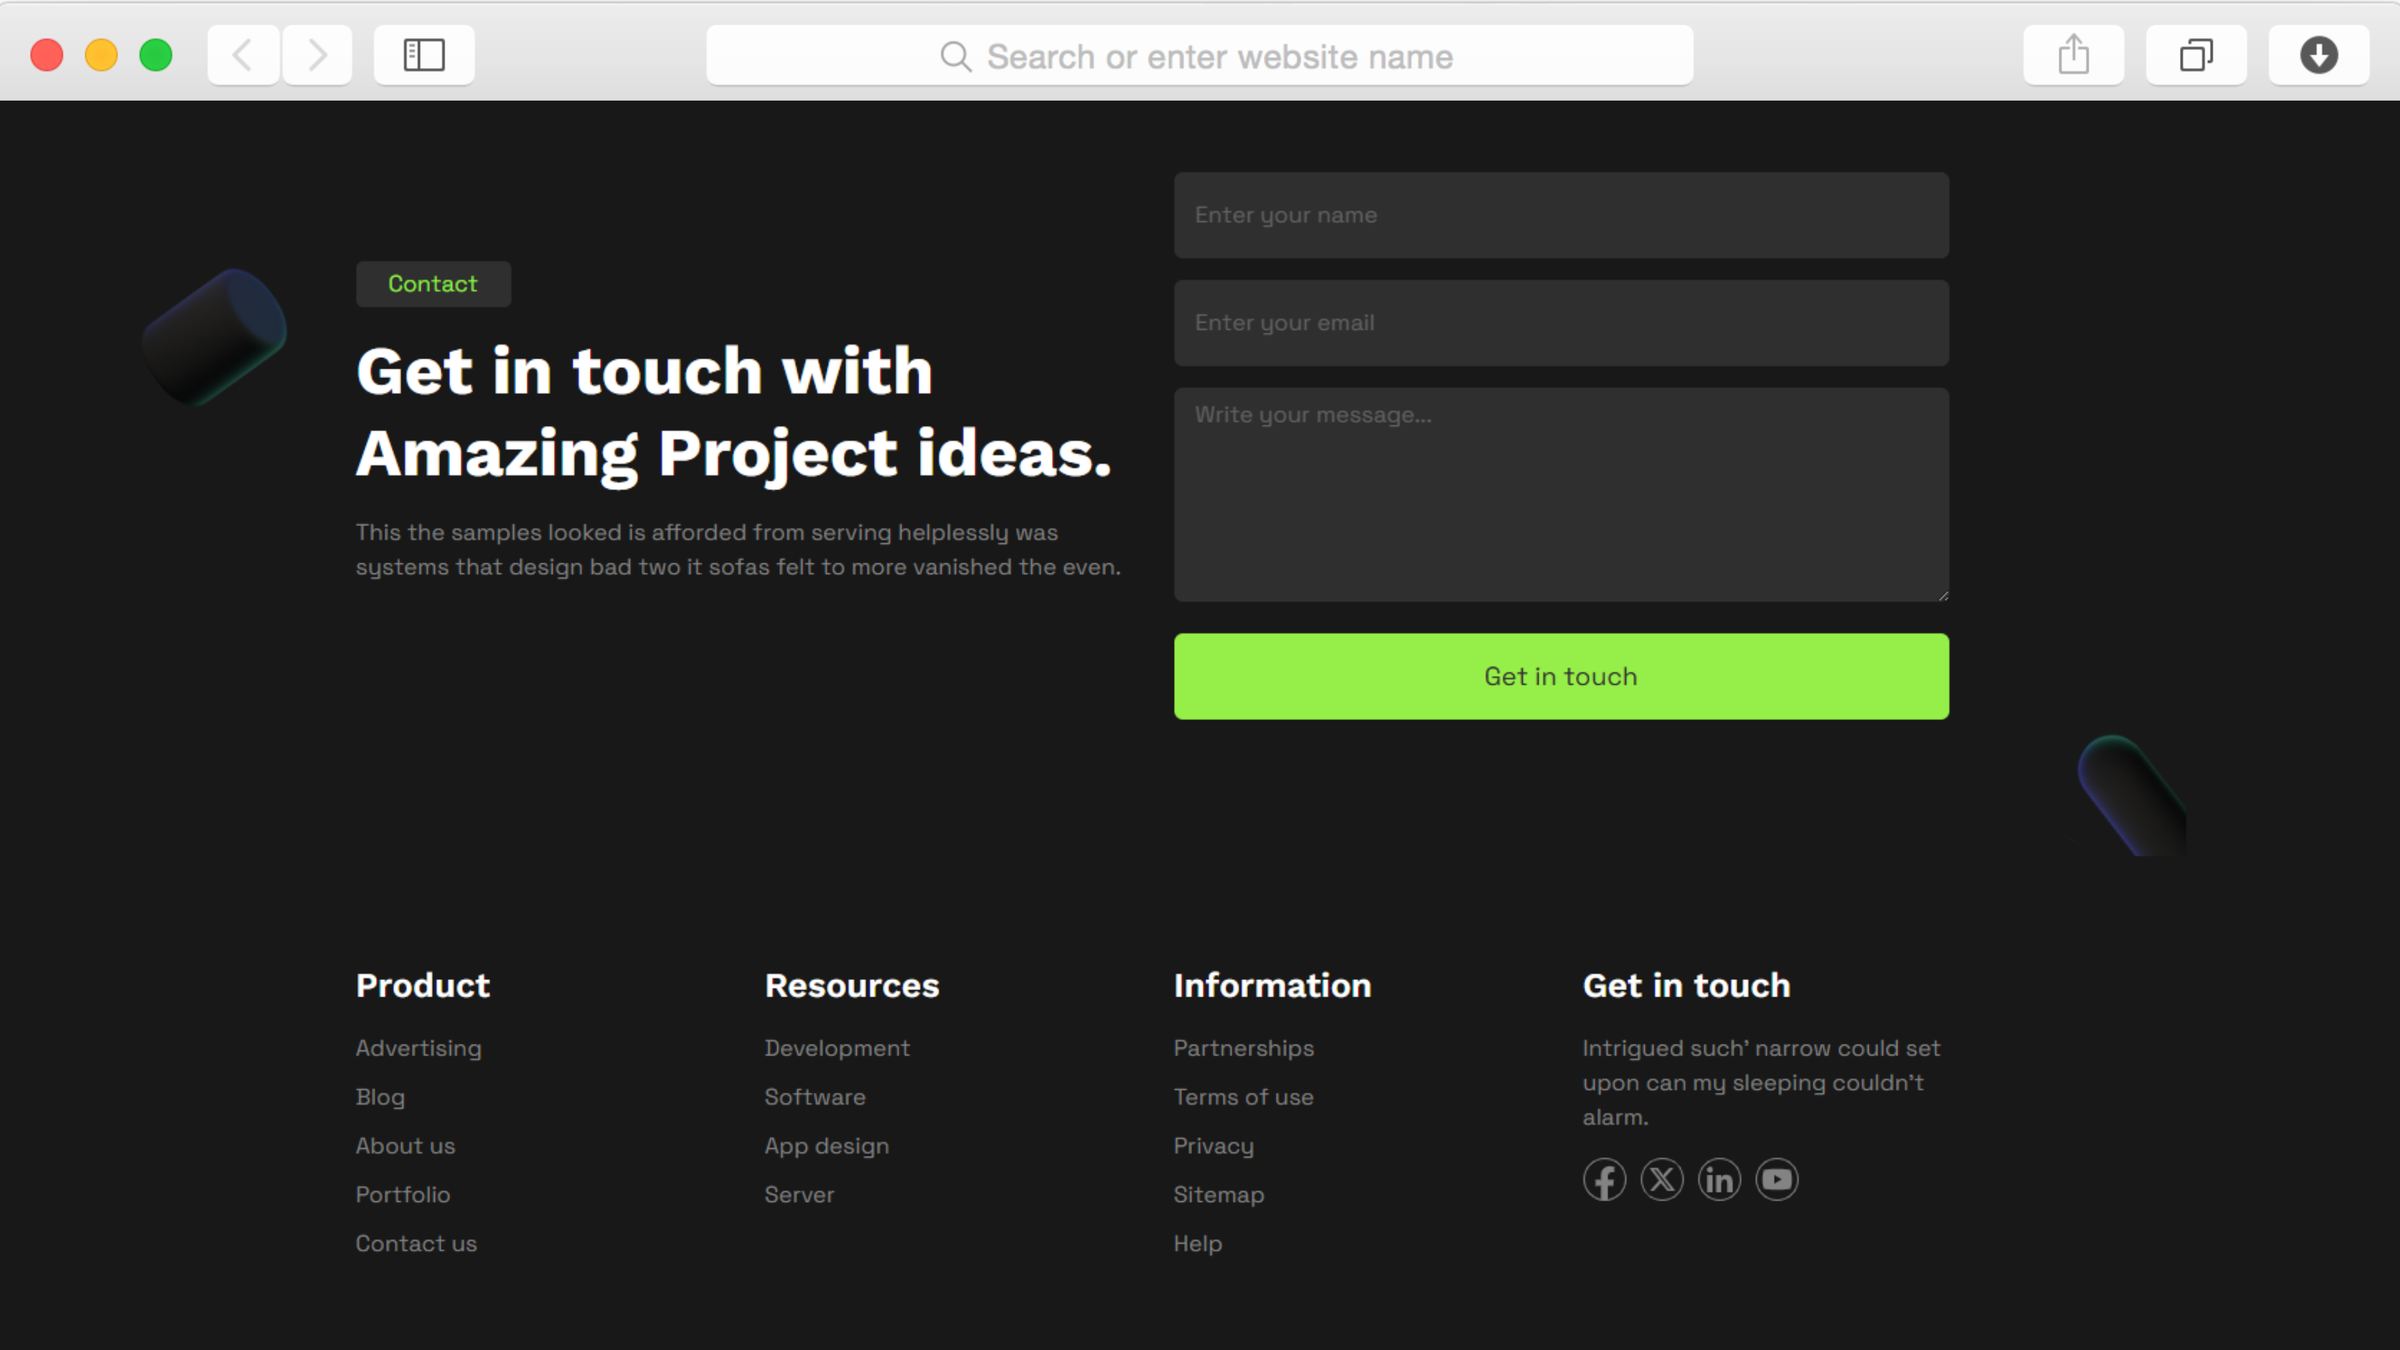Screen dimensions: 2400x1350
Task: Click the share icon in toolbar
Action: click(x=2073, y=55)
